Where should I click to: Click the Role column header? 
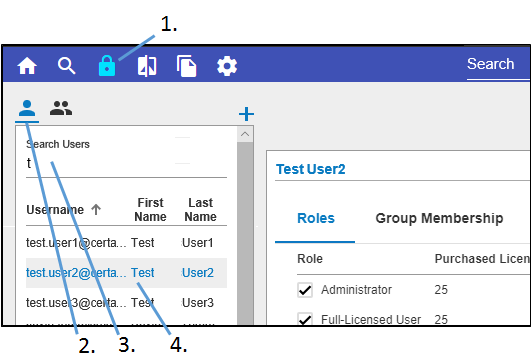(310, 259)
